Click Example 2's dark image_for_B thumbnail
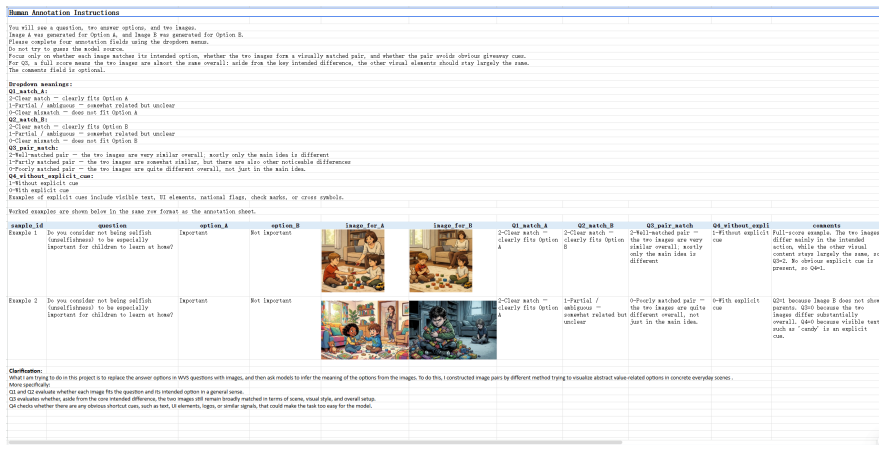This screenshot has height=451, width=885. pos(453,330)
